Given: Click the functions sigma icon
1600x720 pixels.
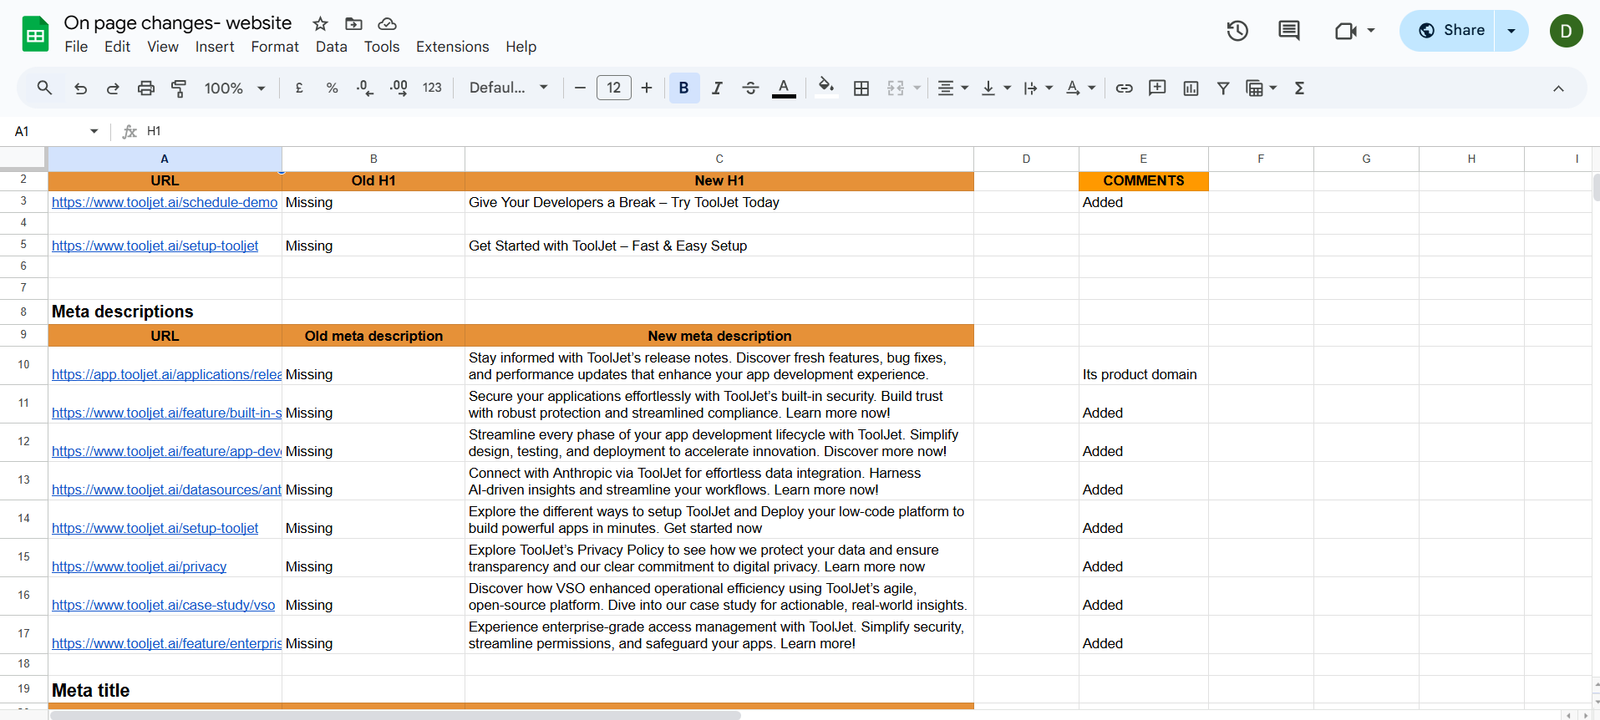Looking at the screenshot, I should [1299, 88].
